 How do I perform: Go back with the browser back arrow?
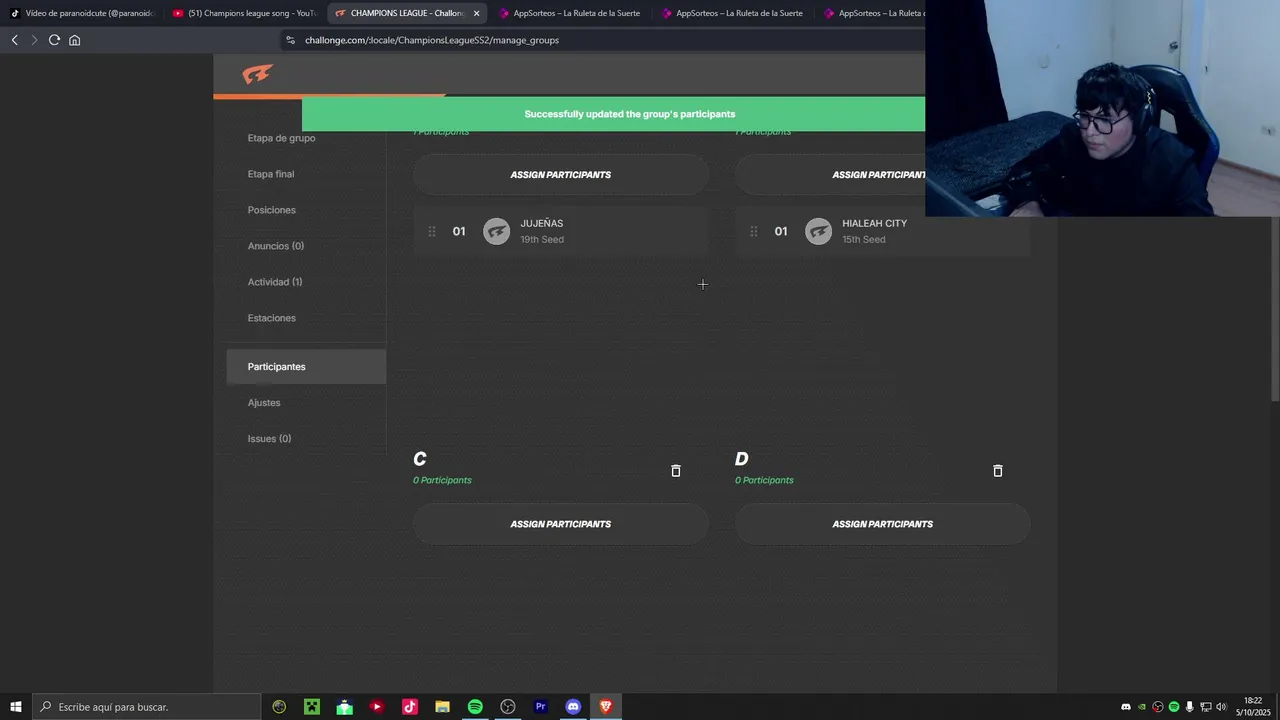point(14,40)
